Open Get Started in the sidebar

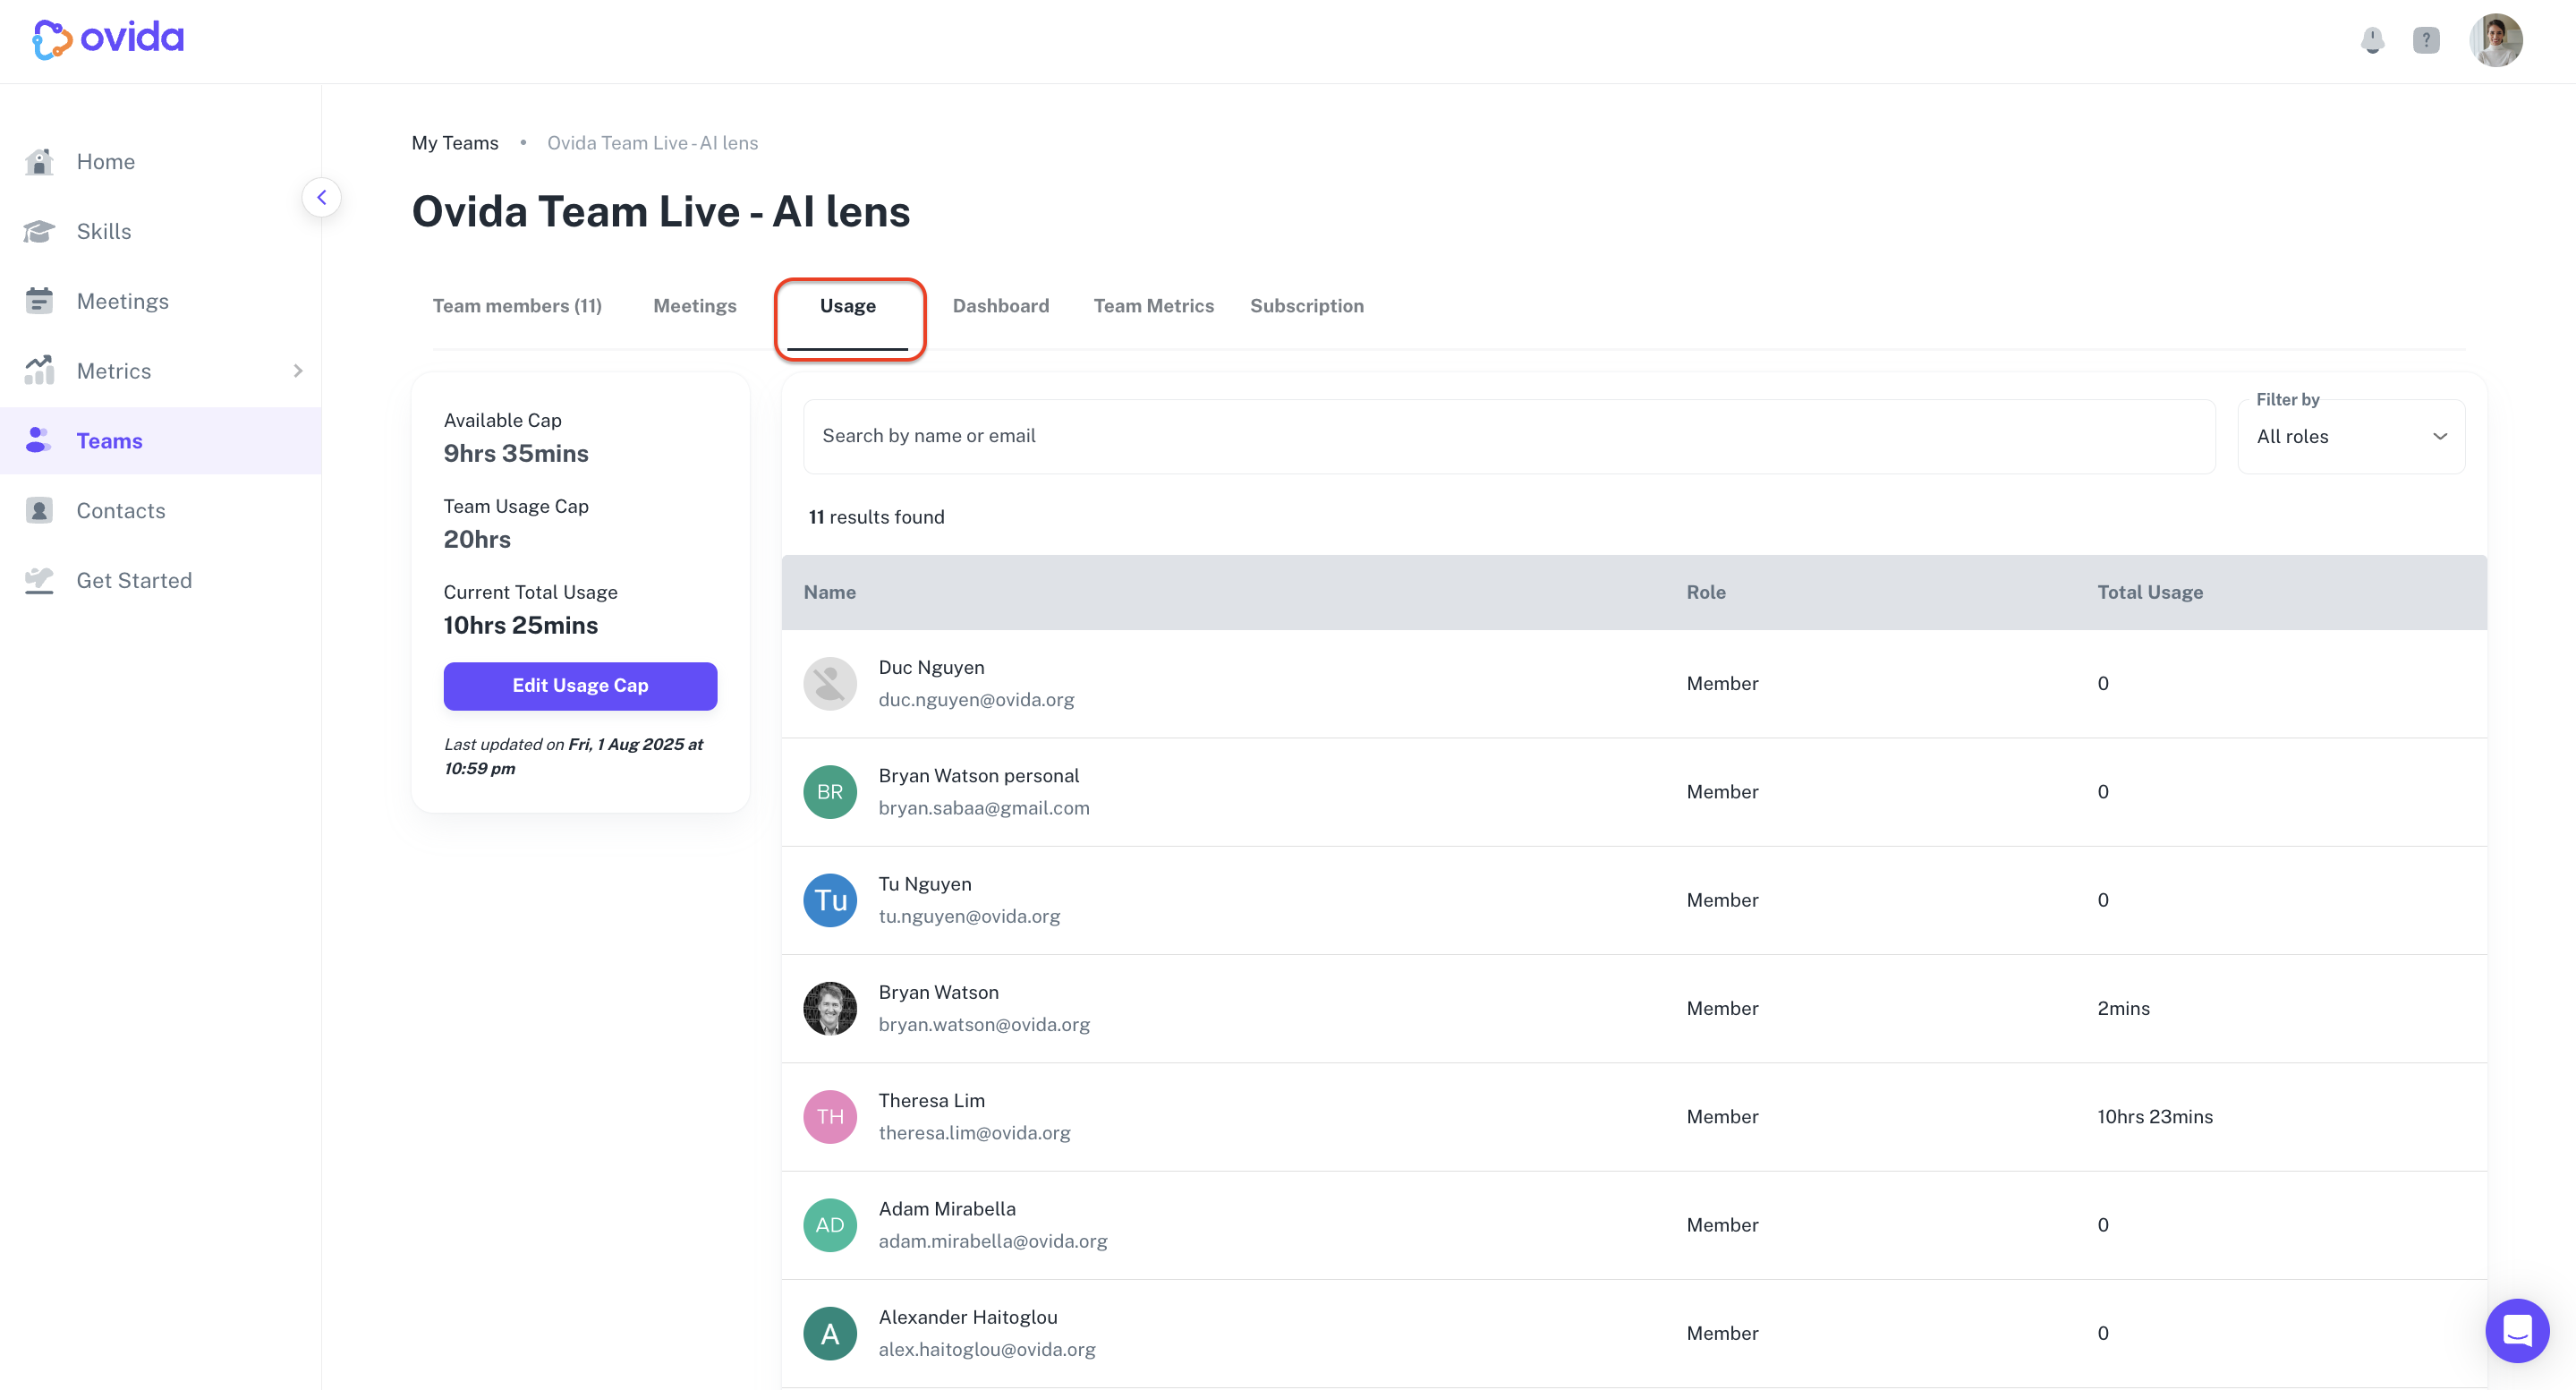click(x=160, y=580)
